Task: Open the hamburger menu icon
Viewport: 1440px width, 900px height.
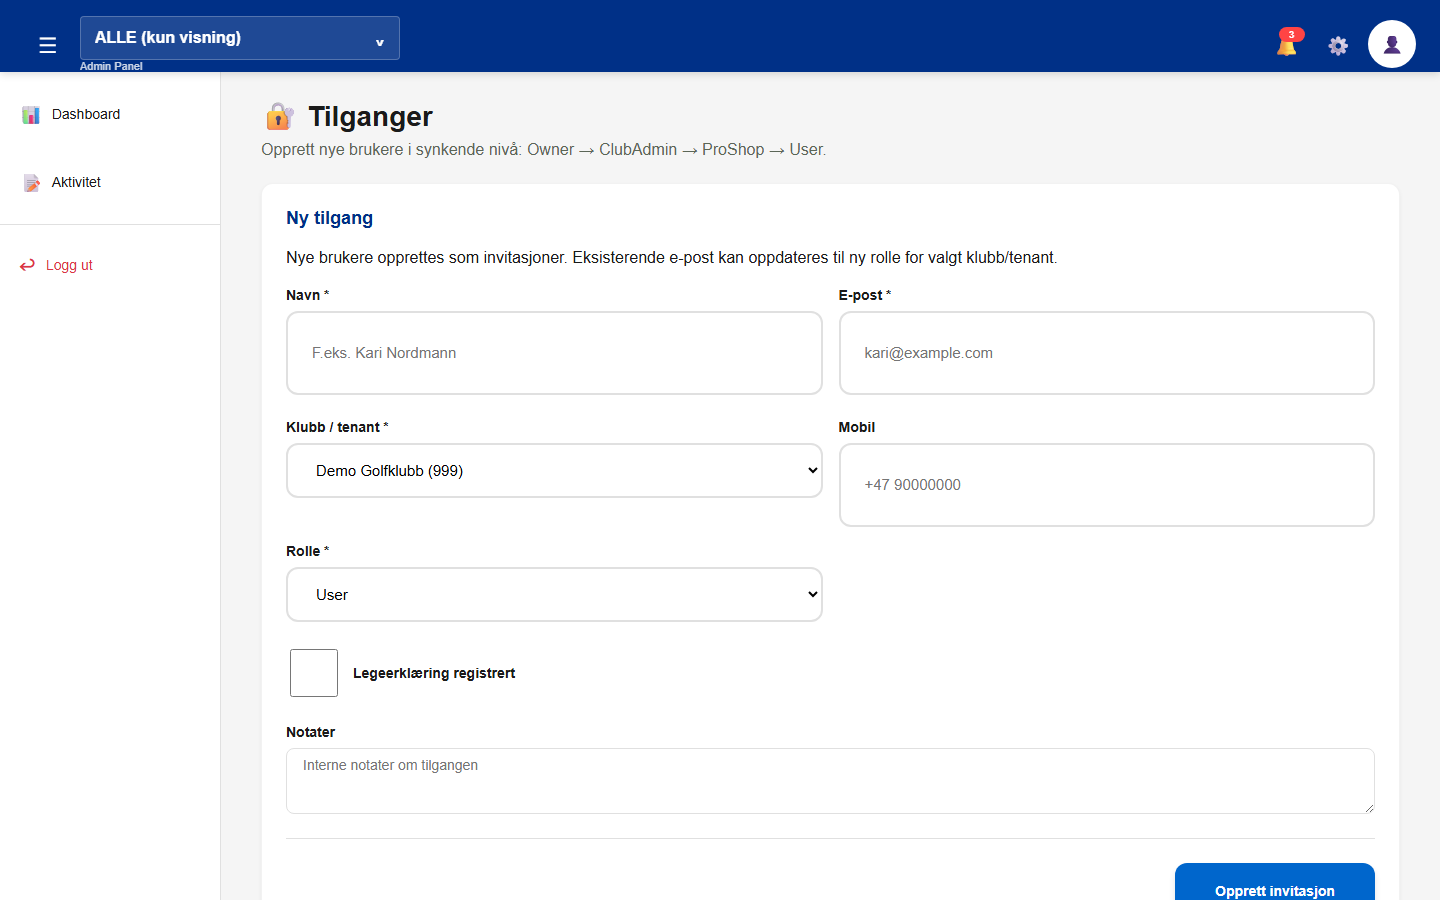Action: coord(47,45)
